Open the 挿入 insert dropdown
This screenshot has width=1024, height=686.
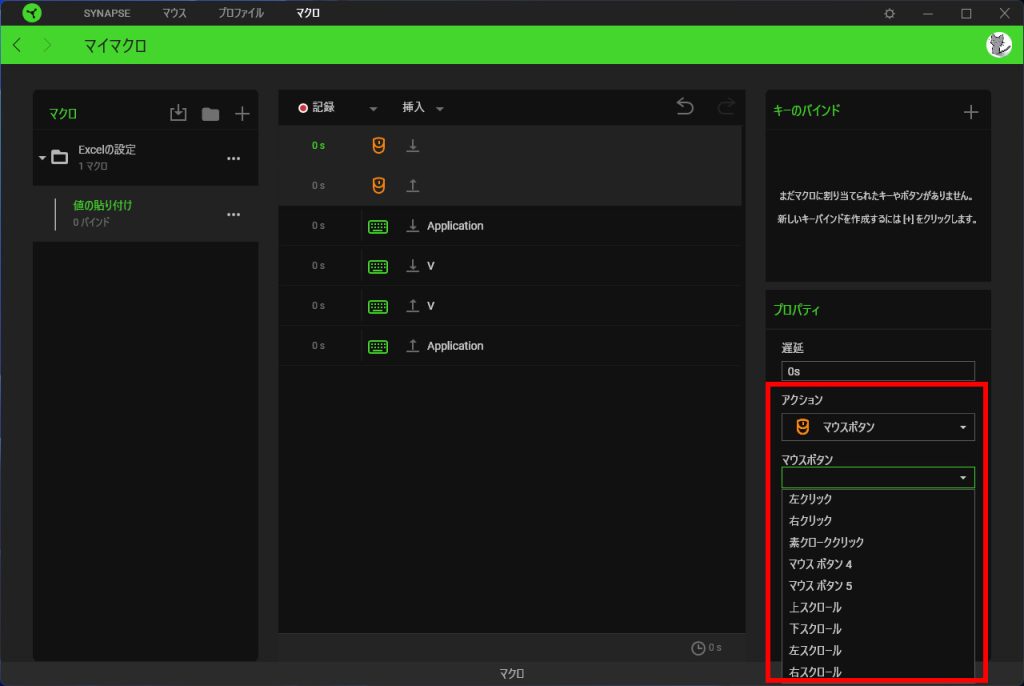point(423,108)
